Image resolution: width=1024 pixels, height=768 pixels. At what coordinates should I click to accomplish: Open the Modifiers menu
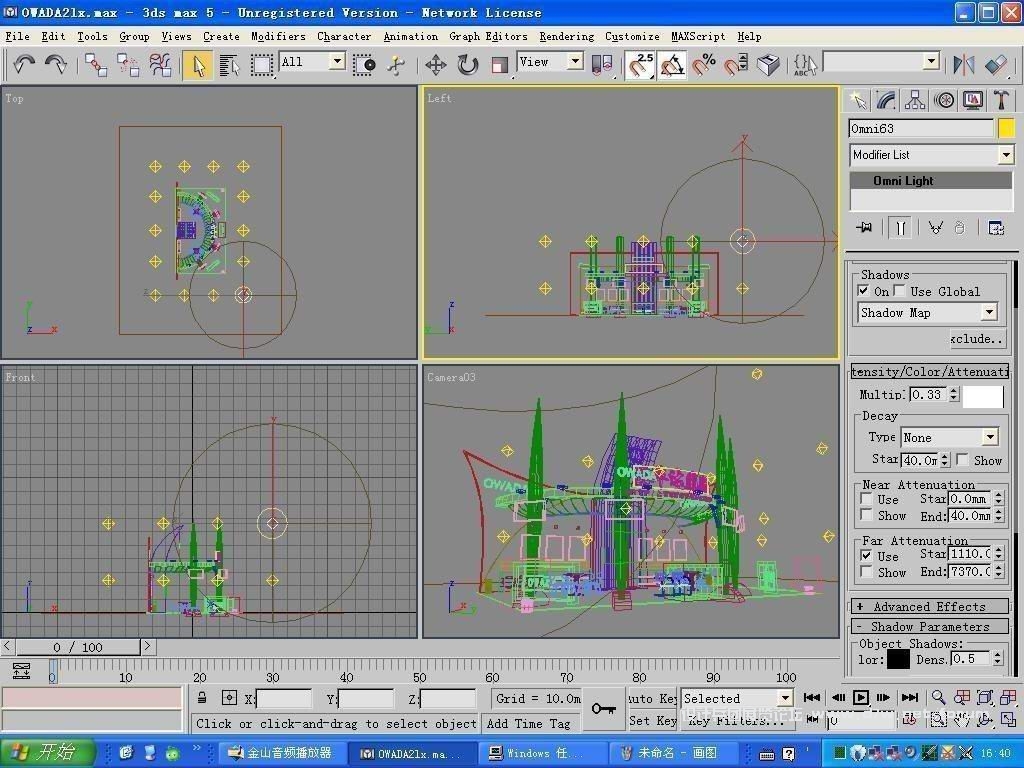278,37
